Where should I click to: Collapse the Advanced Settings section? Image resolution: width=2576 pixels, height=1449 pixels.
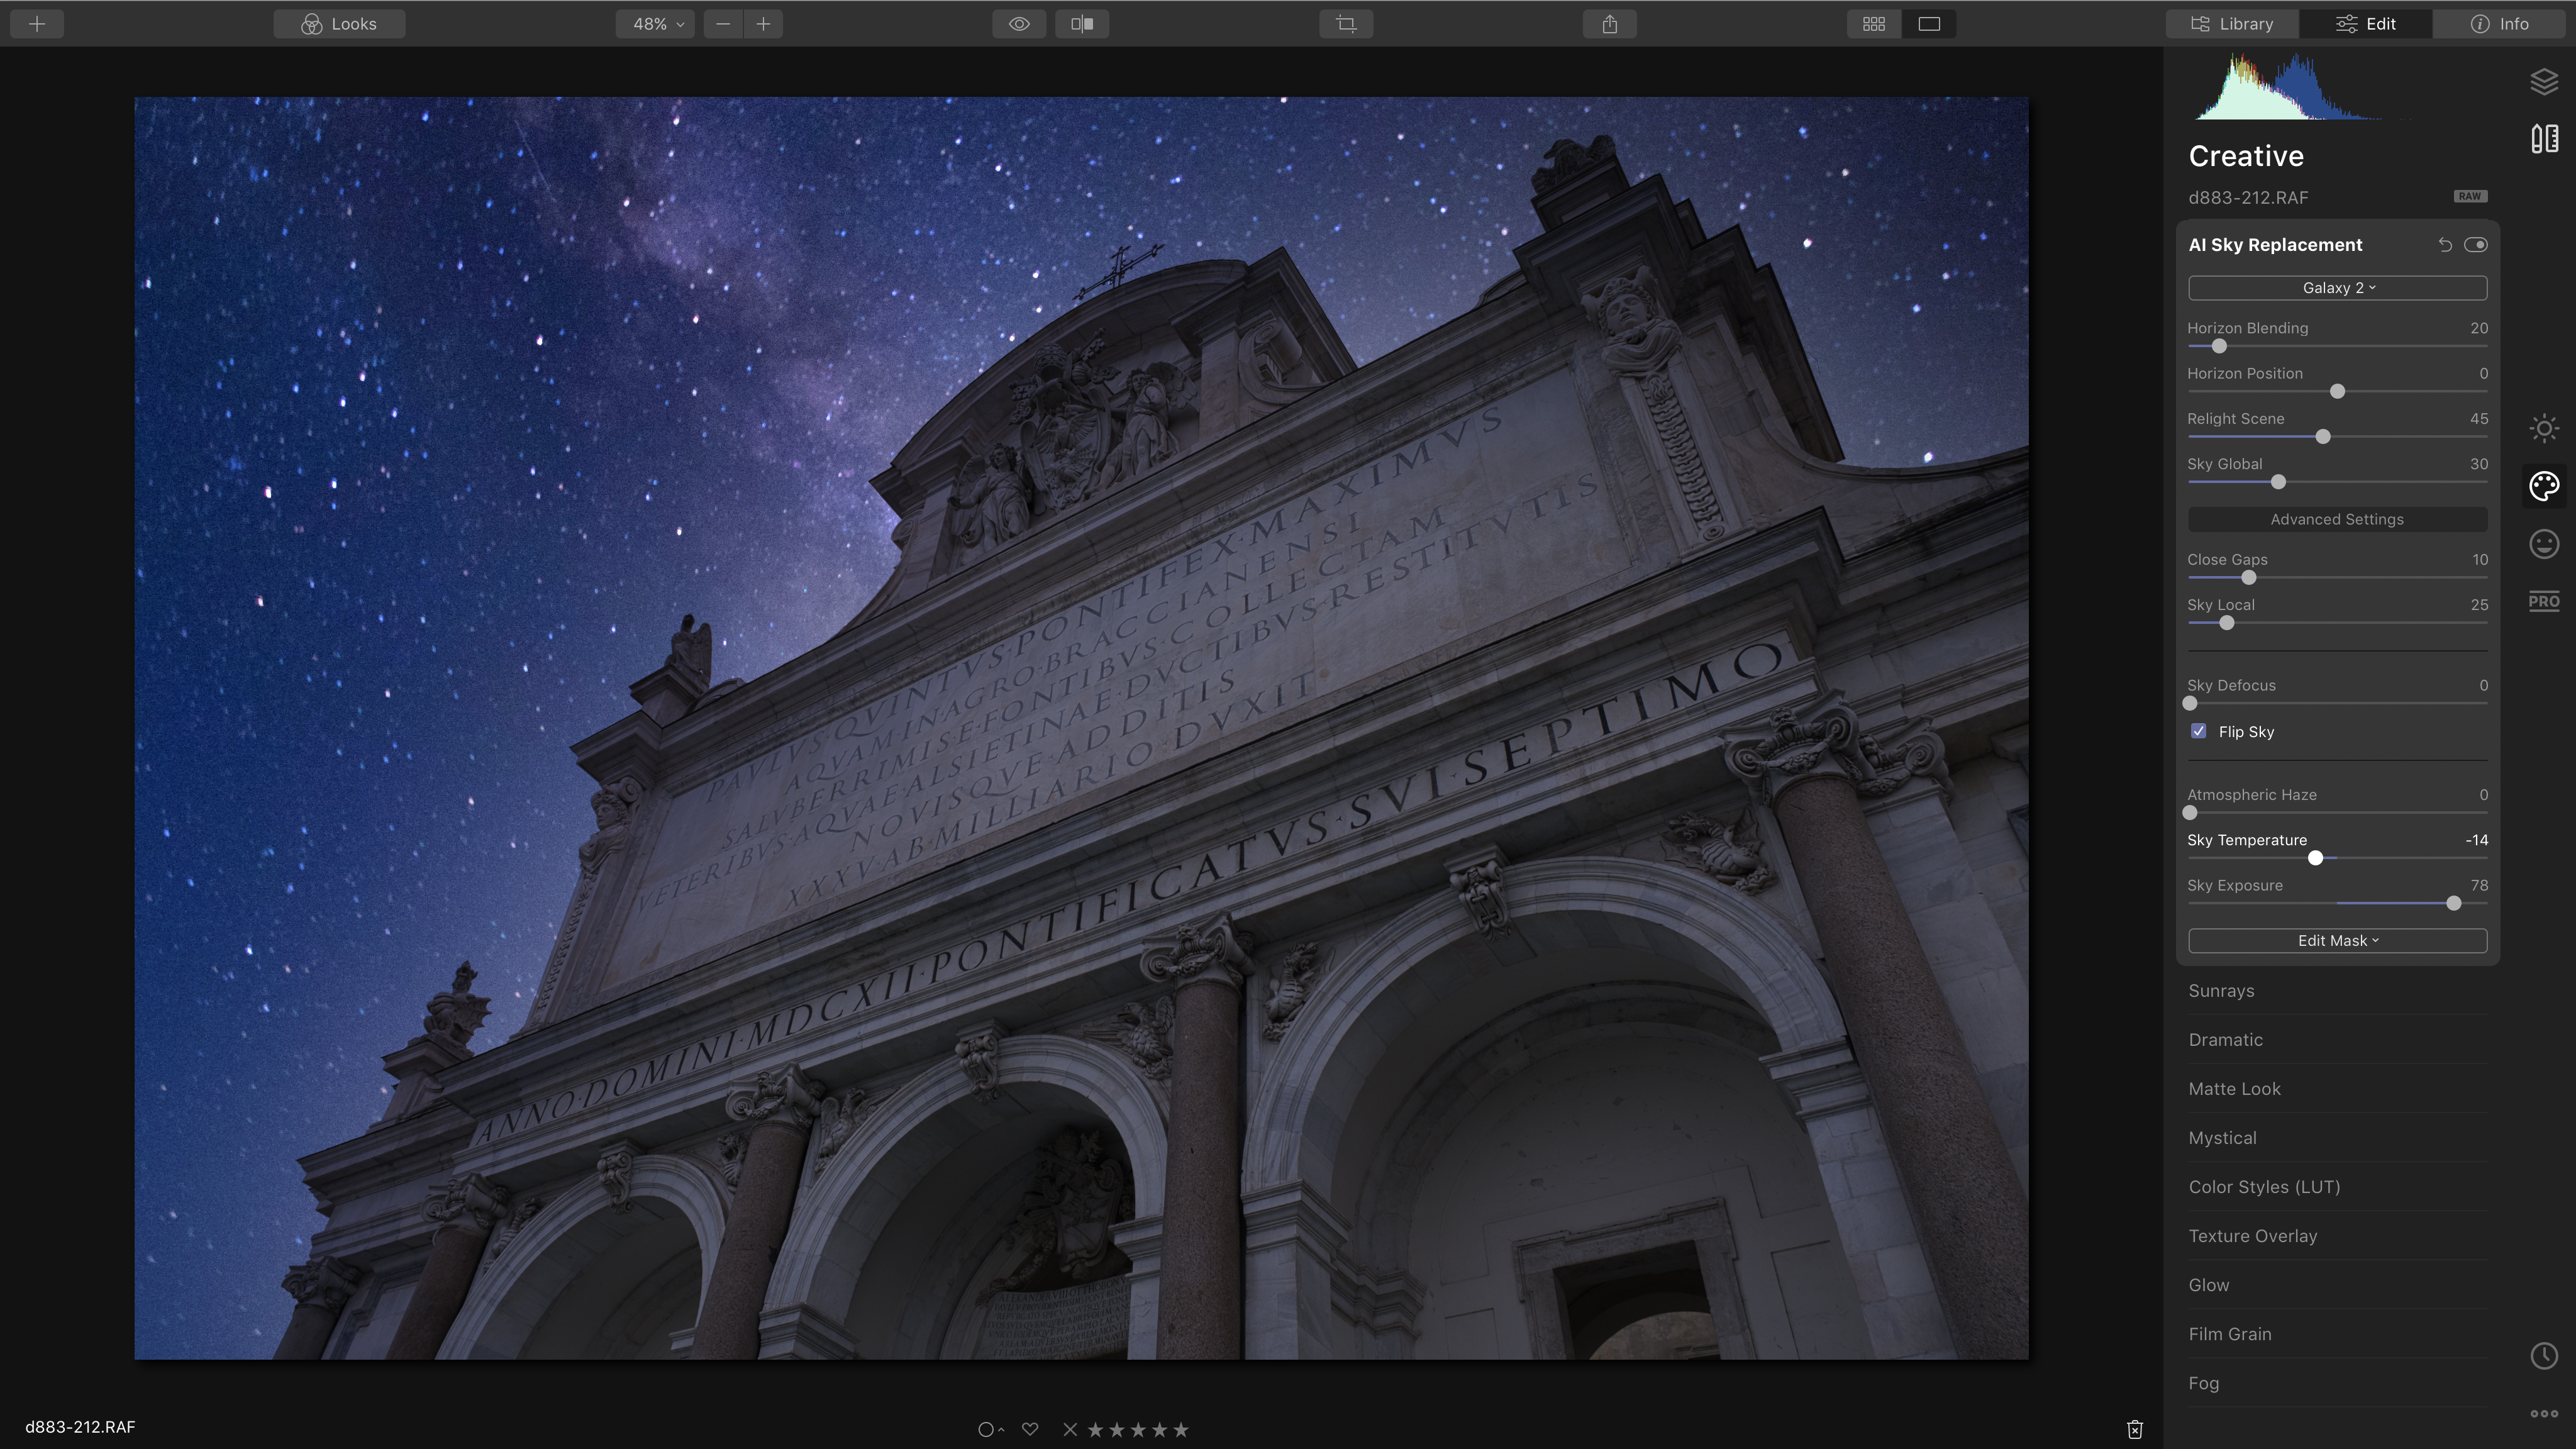click(x=2337, y=519)
